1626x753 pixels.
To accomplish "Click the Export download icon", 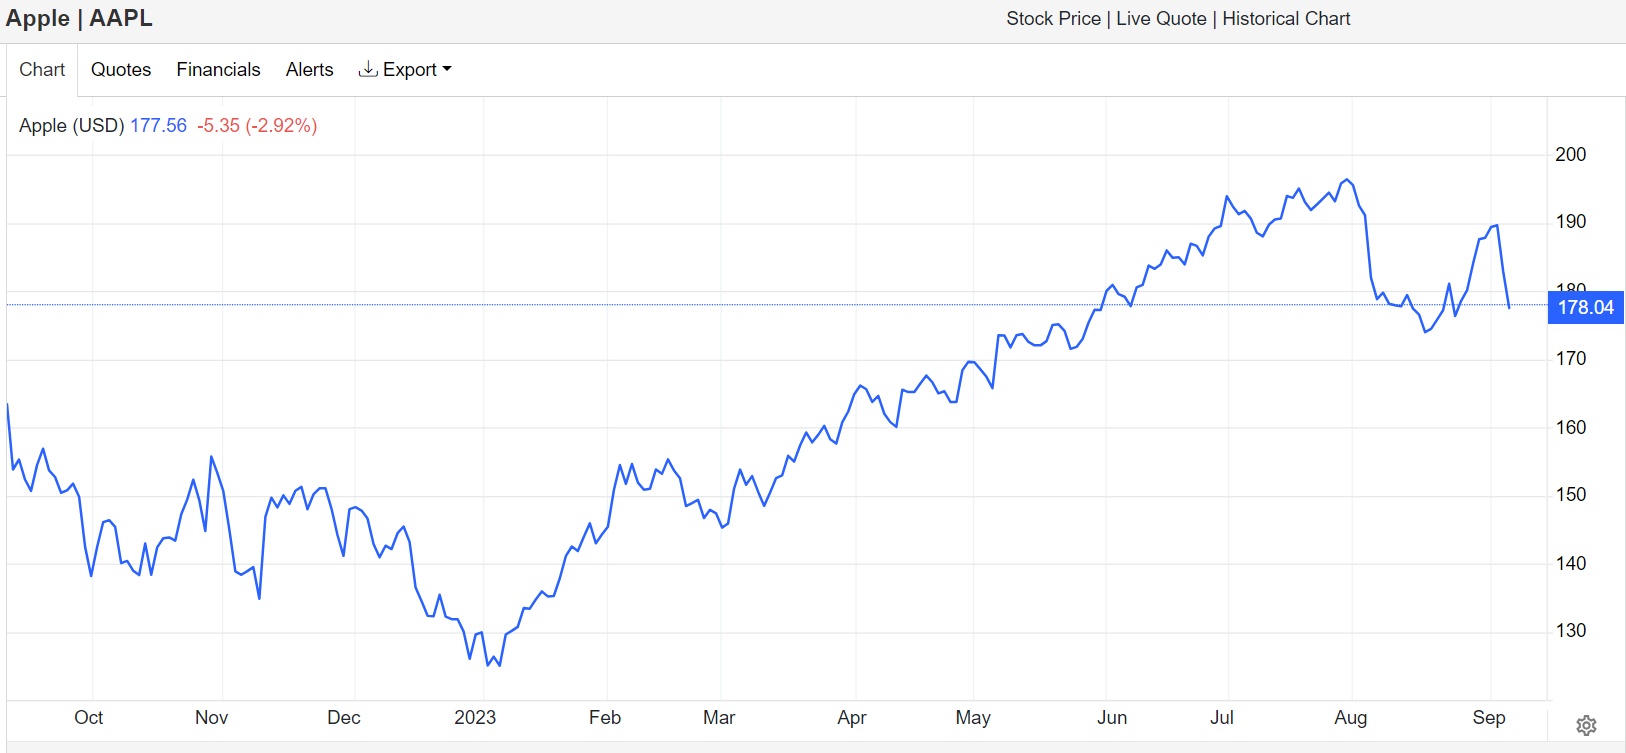I will tap(368, 69).
